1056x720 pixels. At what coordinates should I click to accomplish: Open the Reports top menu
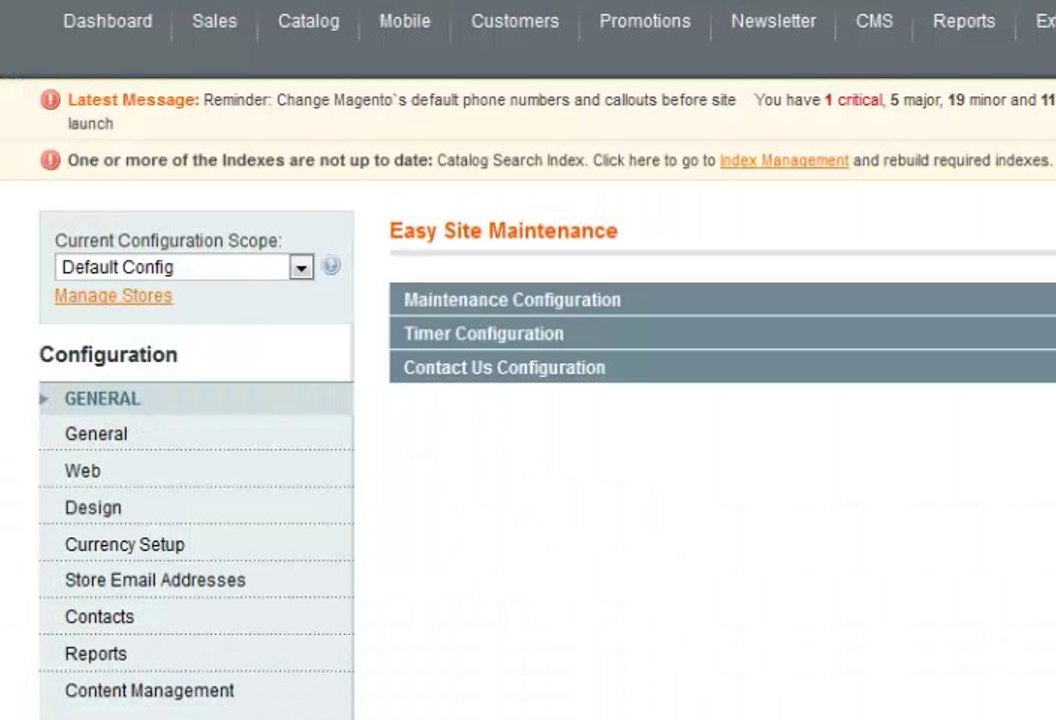[x=964, y=22]
